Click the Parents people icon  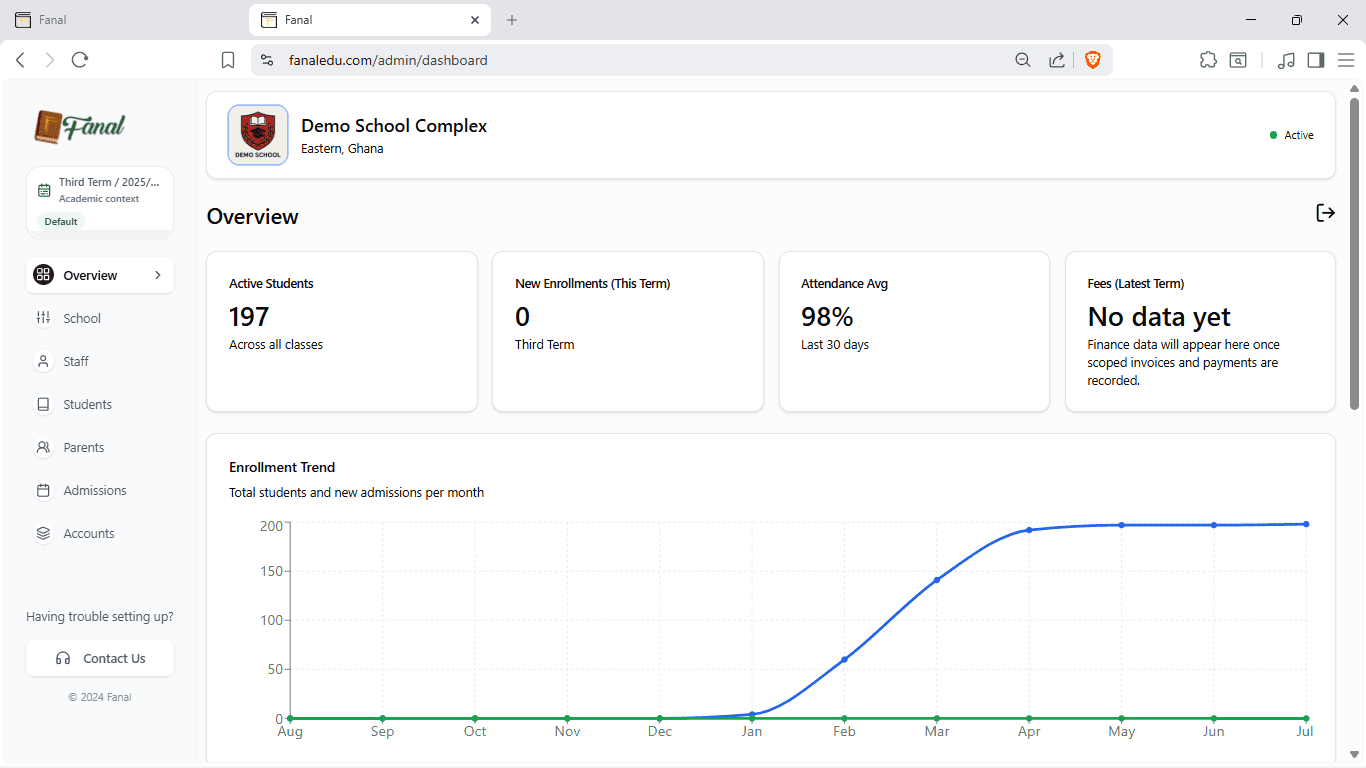click(x=43, y=447)
